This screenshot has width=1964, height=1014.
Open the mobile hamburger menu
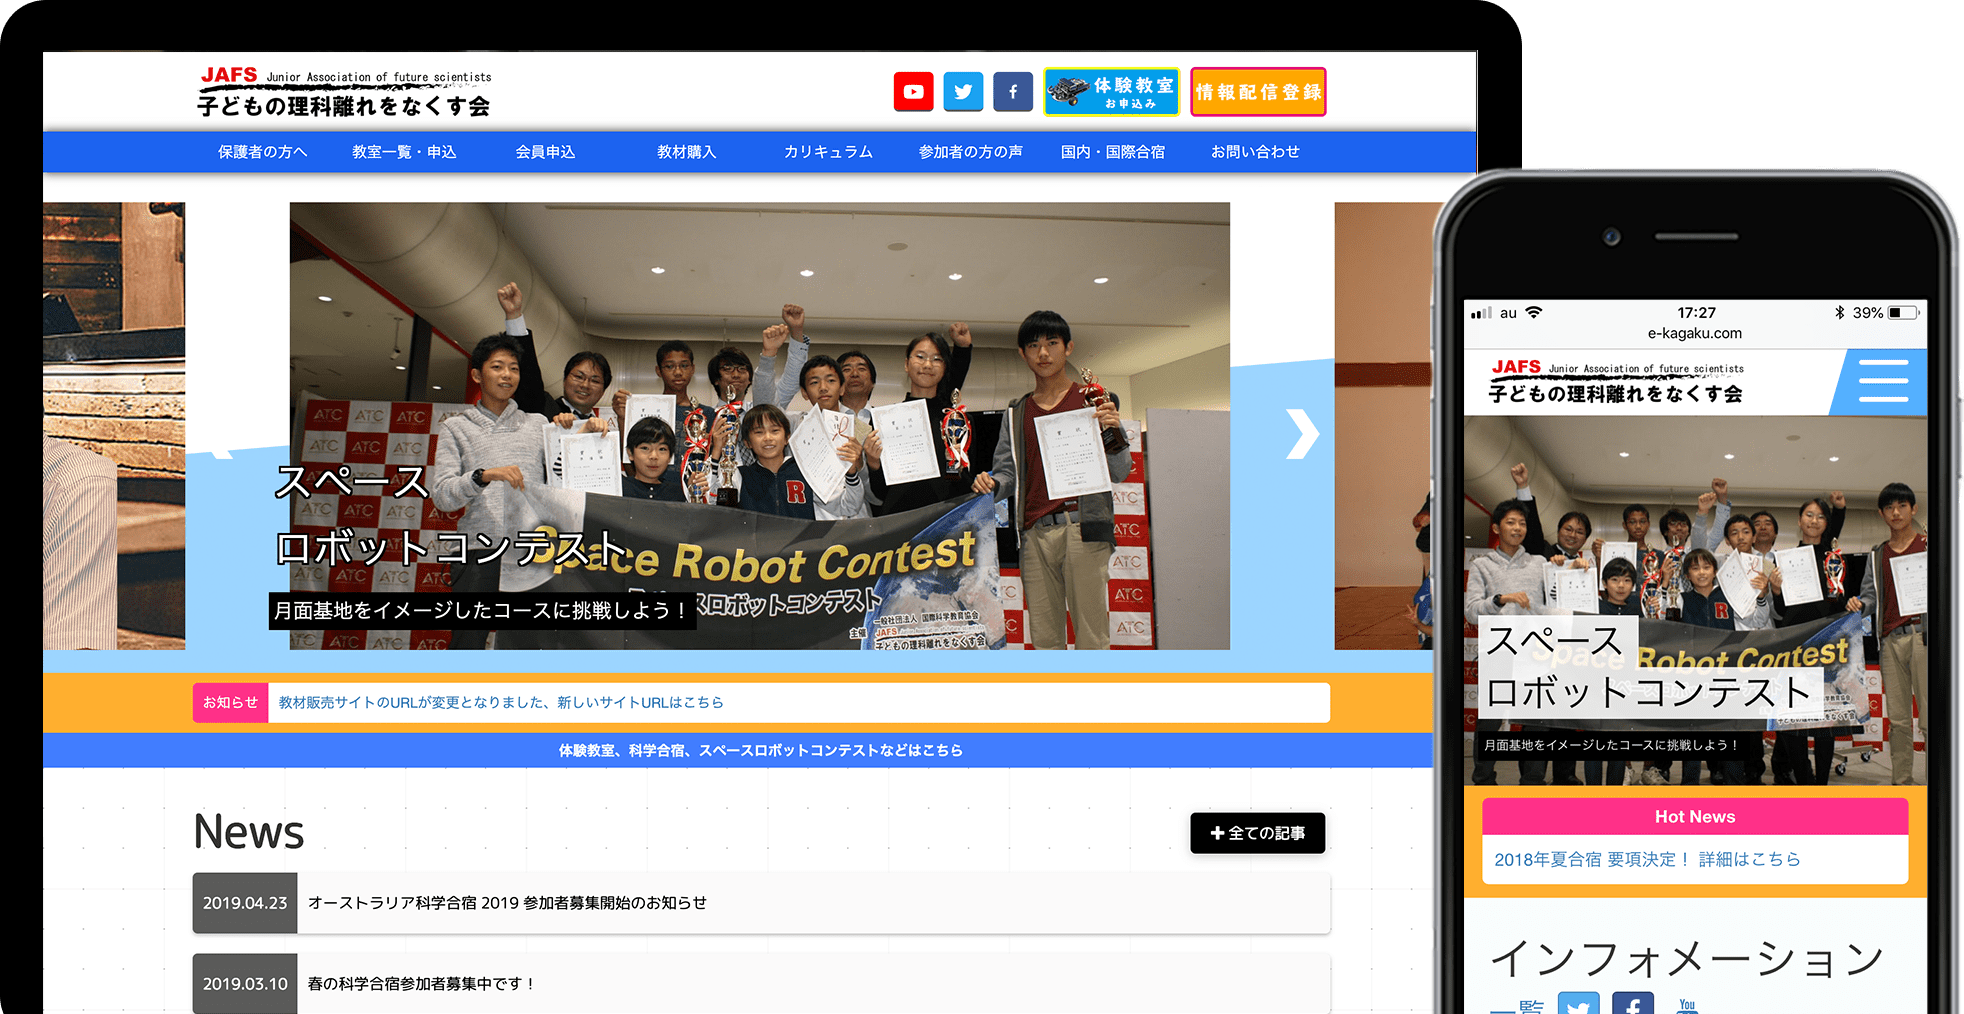click(x=1883, y=381)
